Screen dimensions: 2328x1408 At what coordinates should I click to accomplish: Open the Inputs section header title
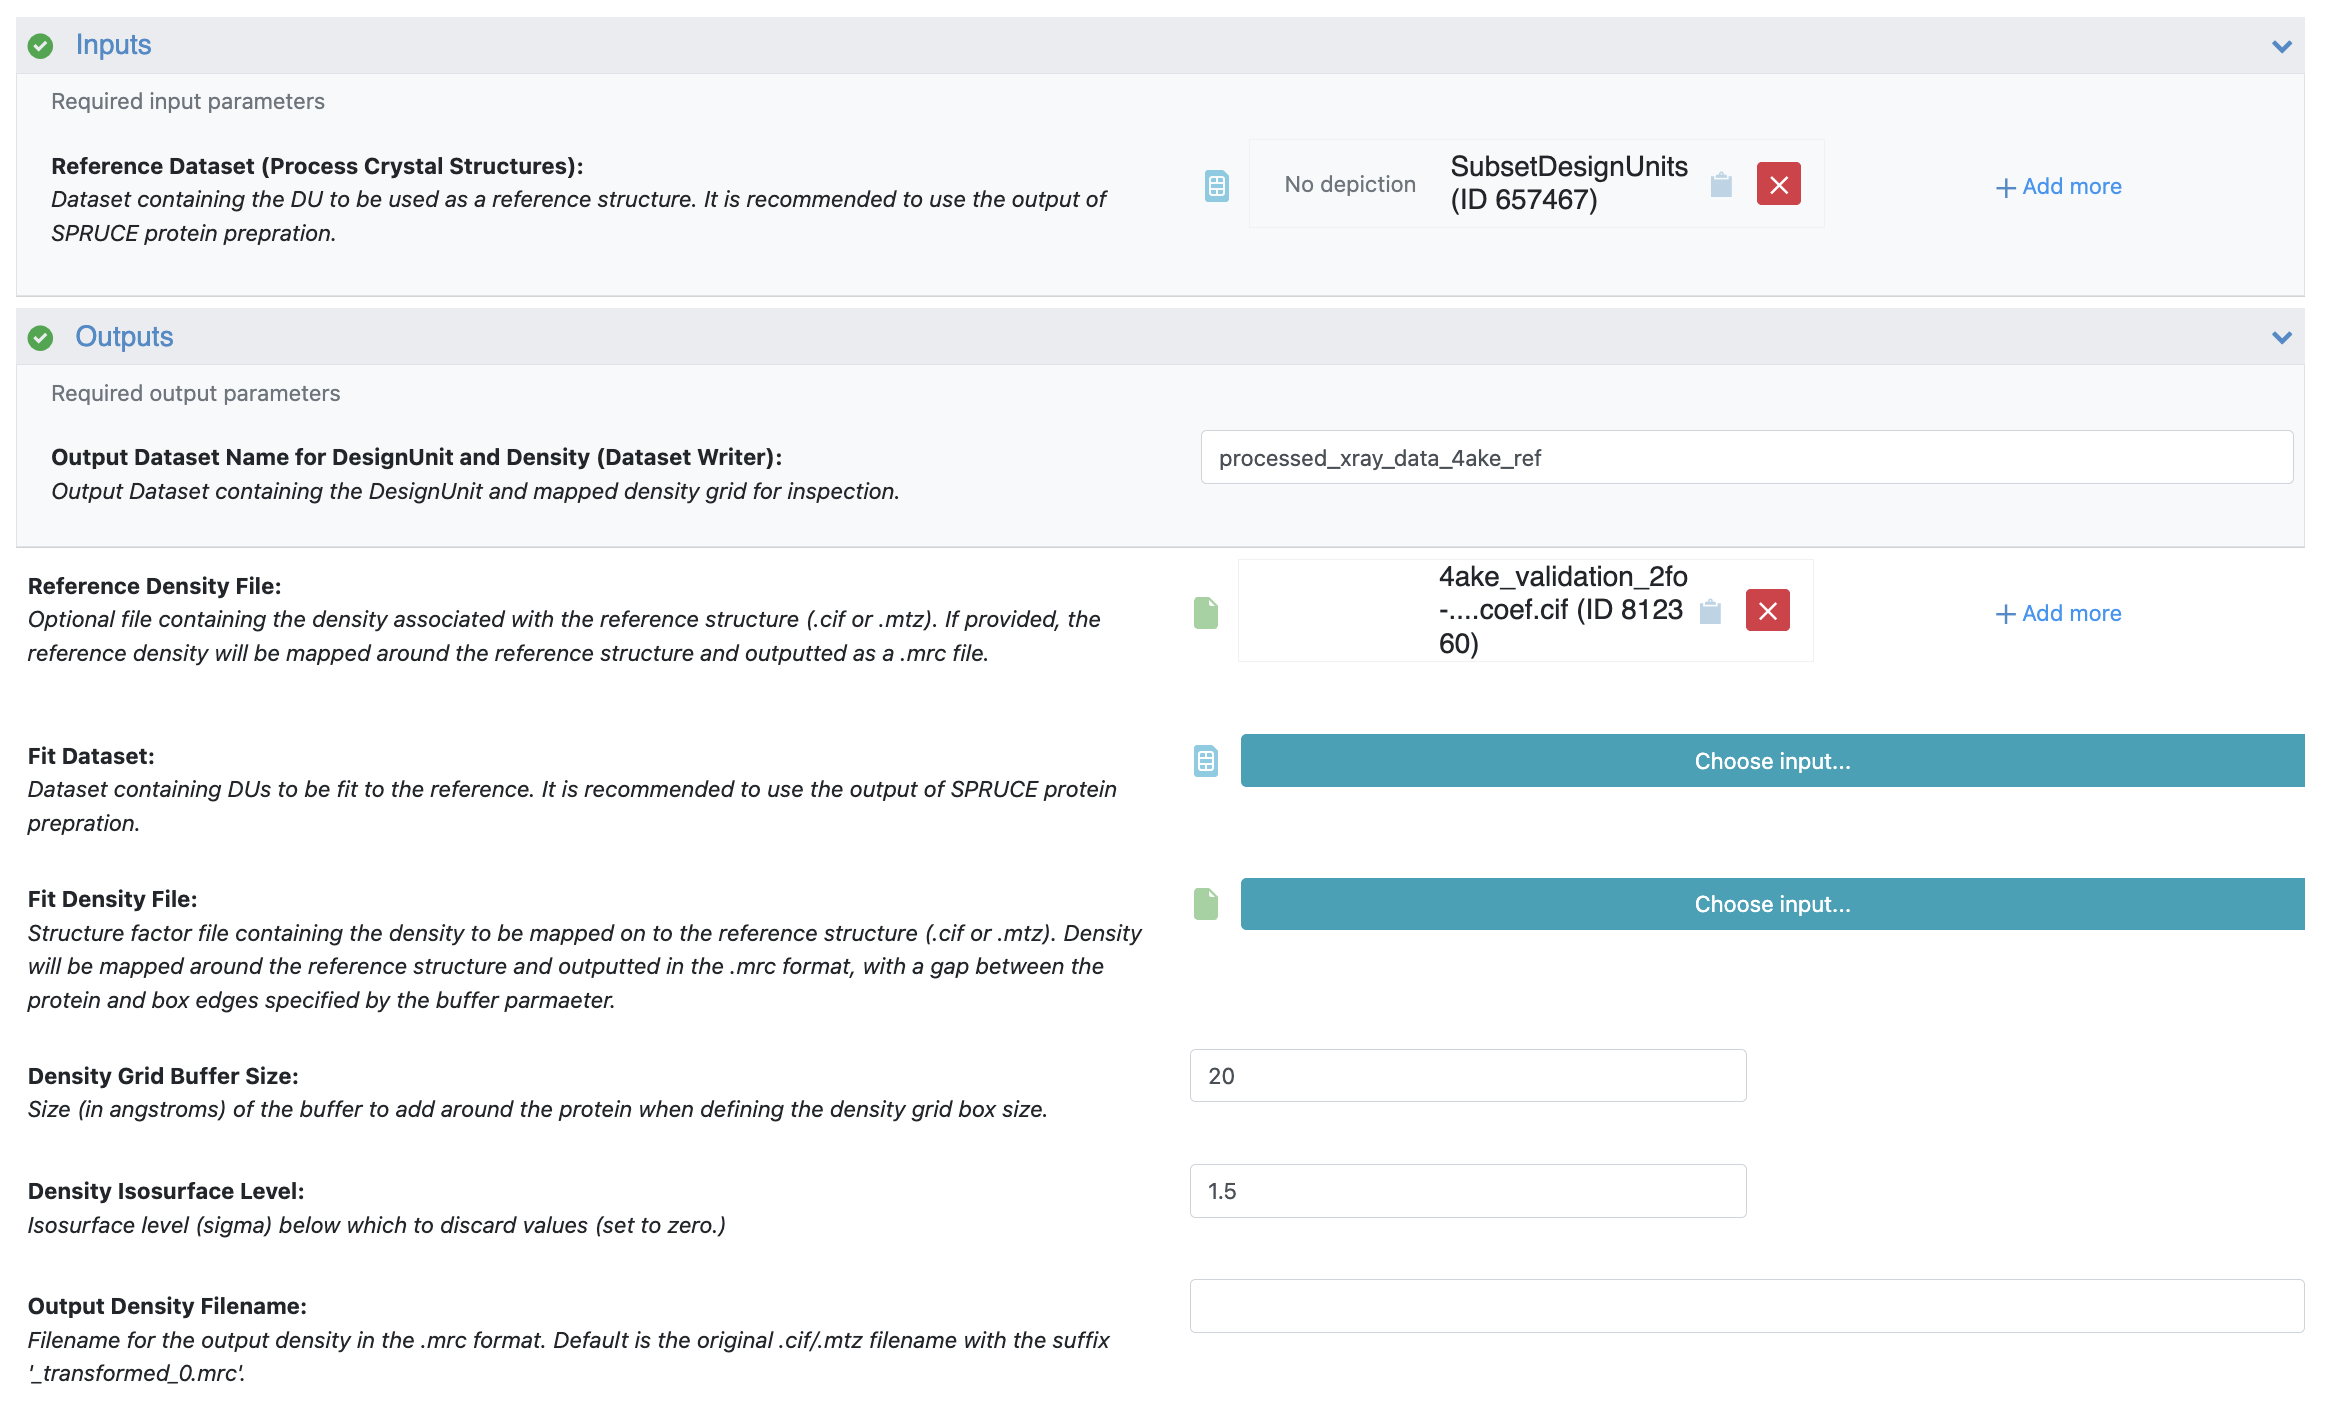pos(113,45)
